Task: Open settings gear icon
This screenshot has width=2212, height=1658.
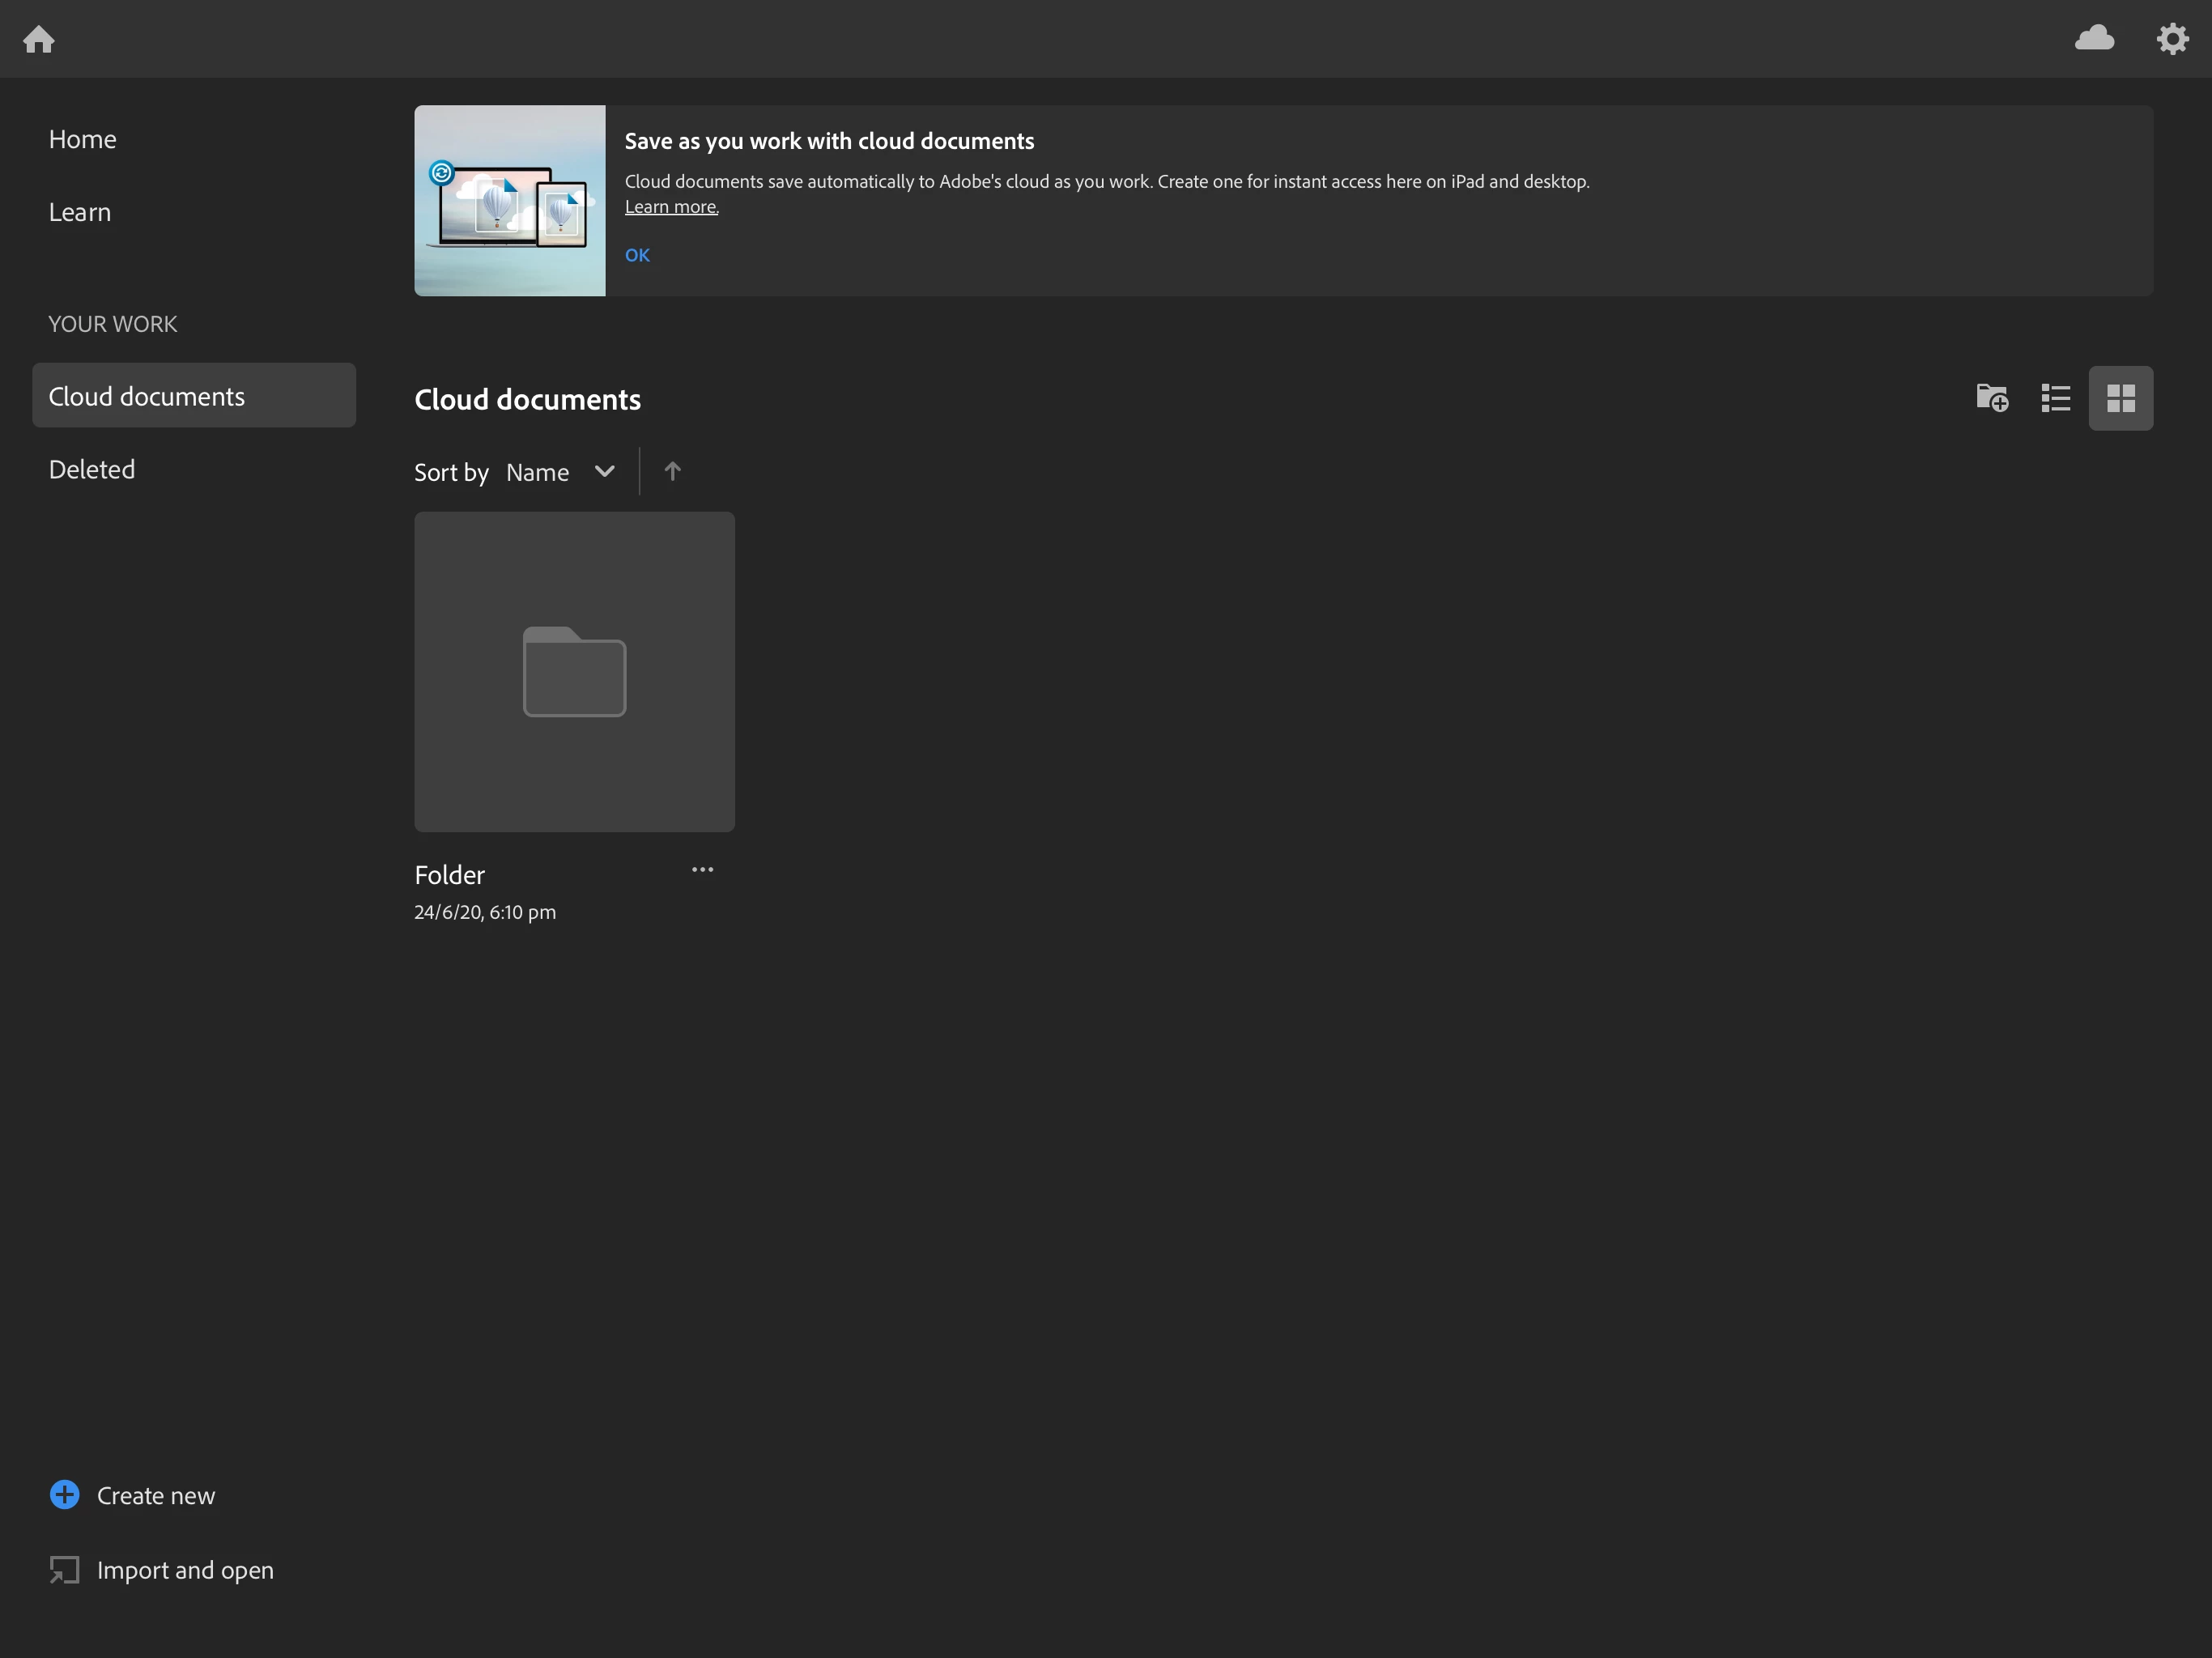Action: [x=2172, y=39]
